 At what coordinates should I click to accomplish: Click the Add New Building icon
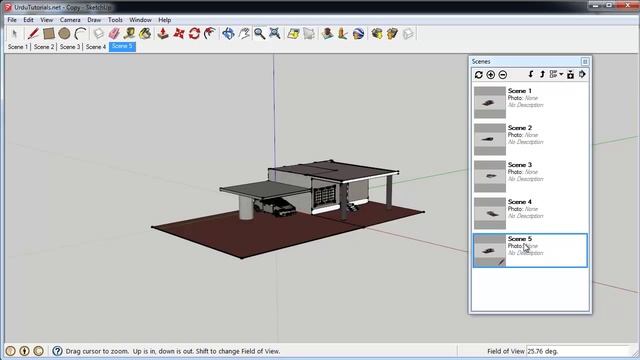click(327, 34)
